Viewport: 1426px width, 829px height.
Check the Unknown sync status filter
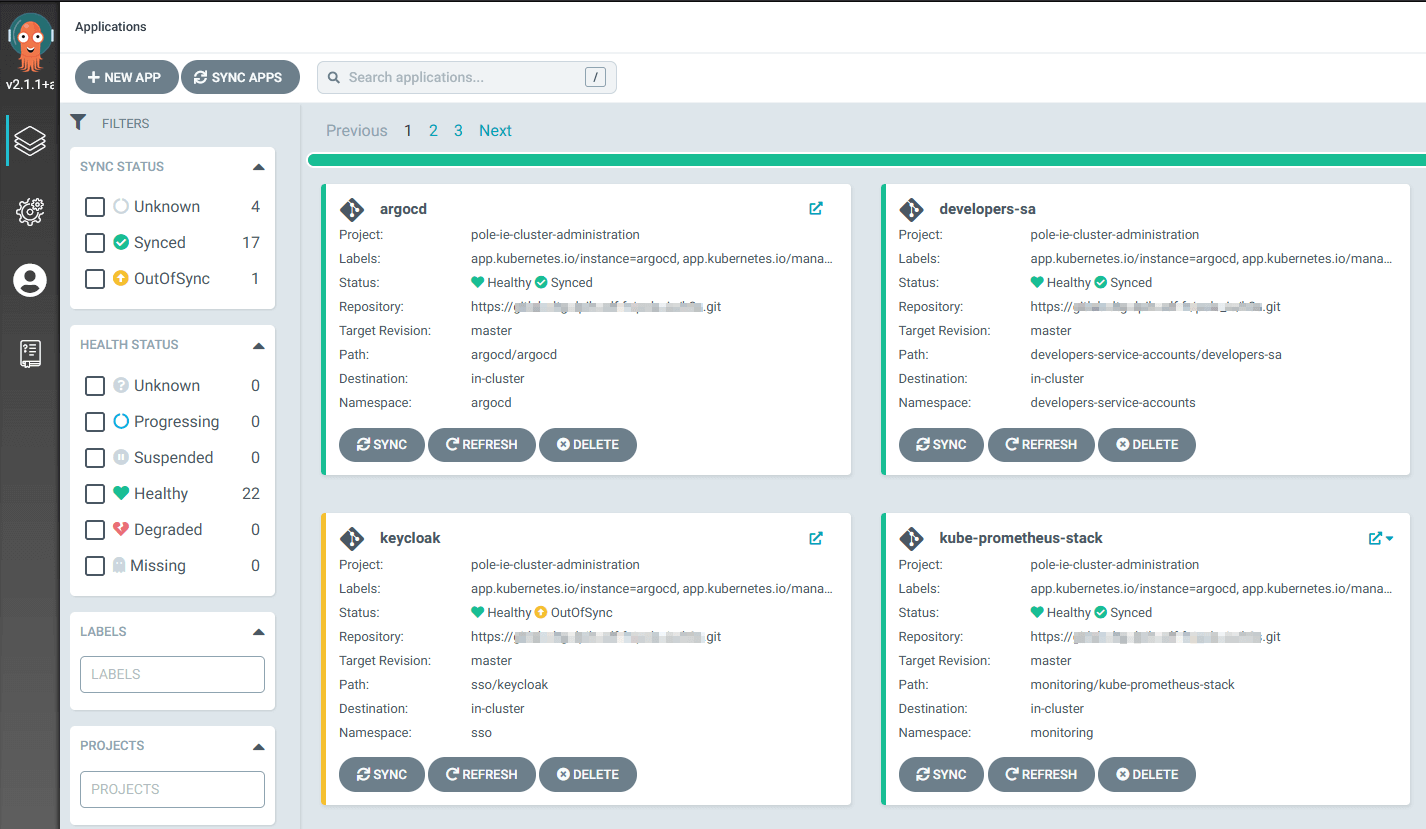(95, 207)
